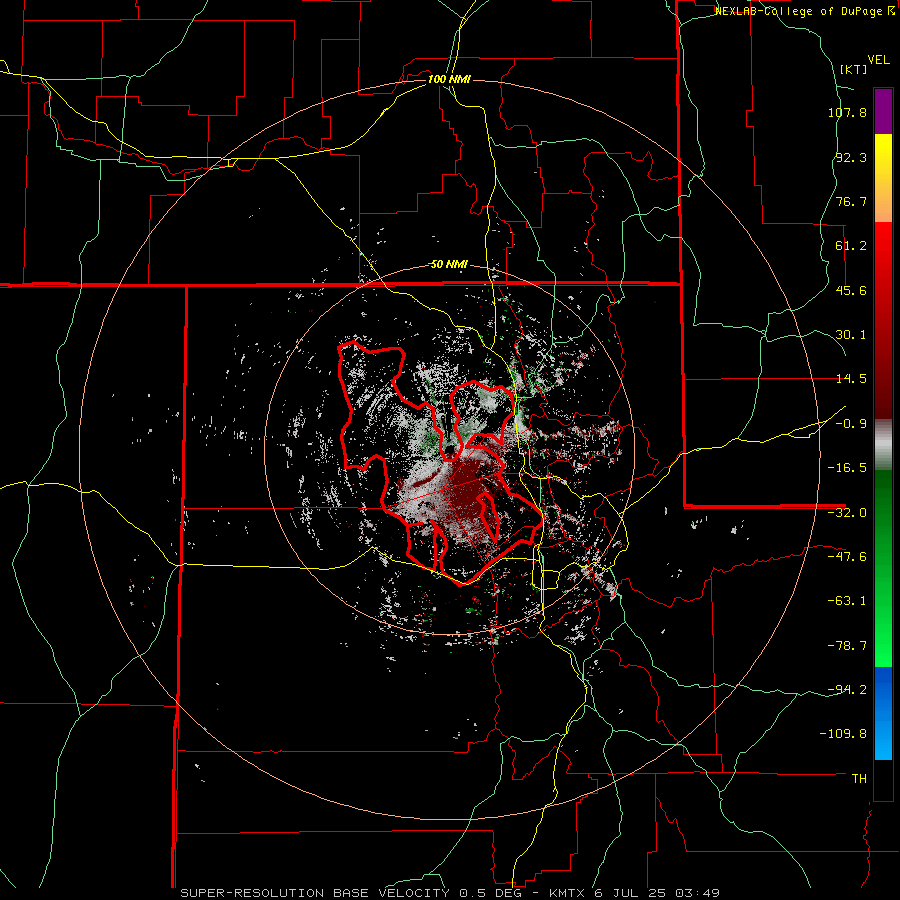Select the -78.7 scale value
The height and width of the screenshot is (900, 900).
pos(847,646)
